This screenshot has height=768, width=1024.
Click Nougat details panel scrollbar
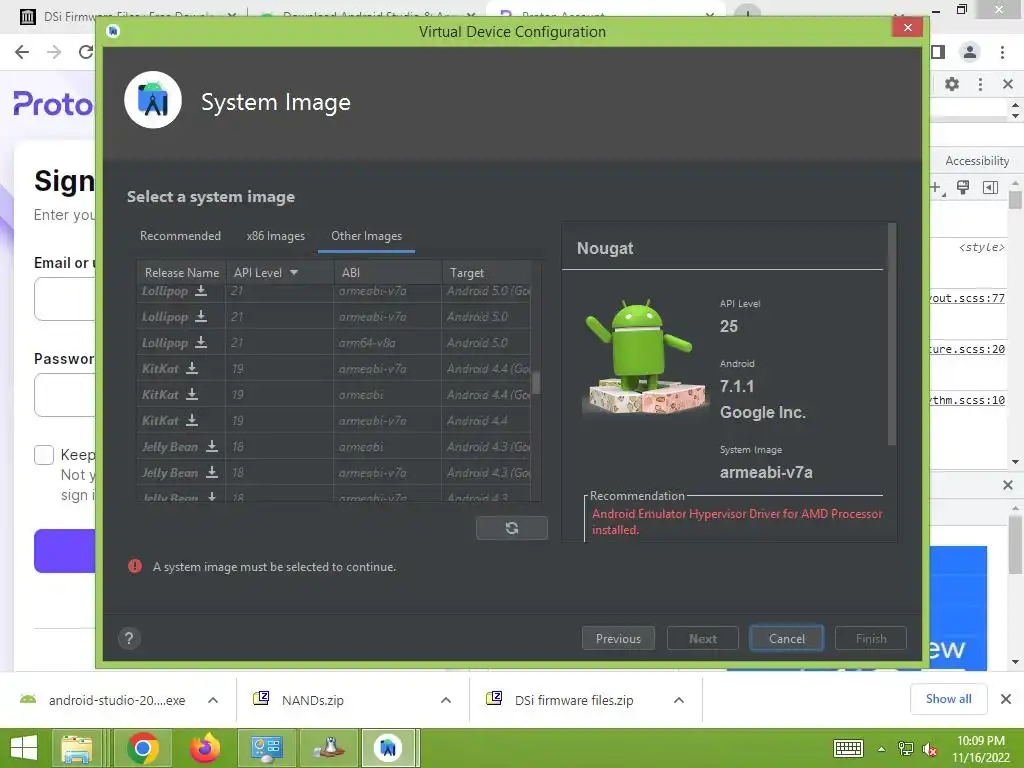[891, 334]
